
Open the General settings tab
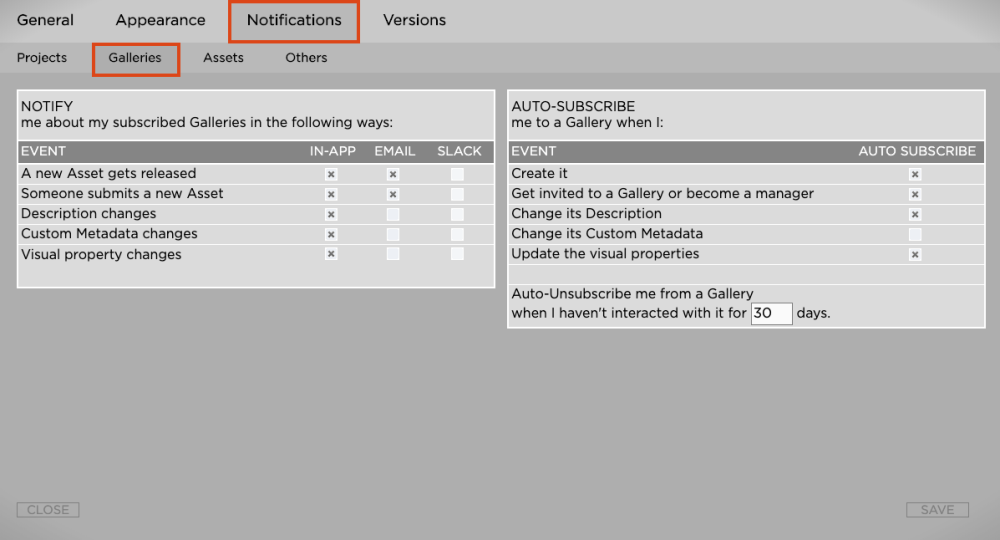tap(45, 20)
